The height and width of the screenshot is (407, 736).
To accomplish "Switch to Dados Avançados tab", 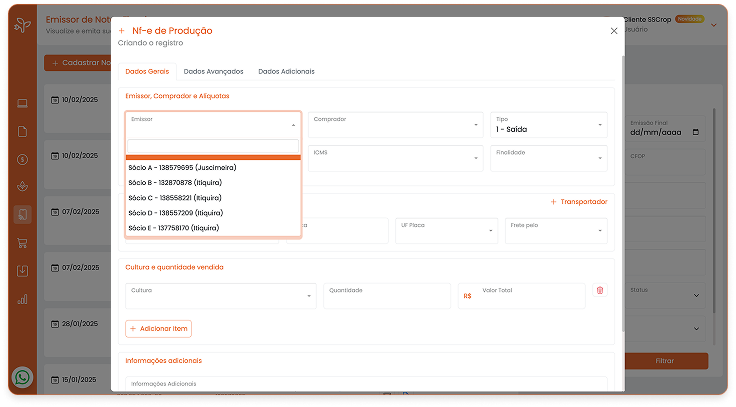I will click(x=213, y=72).
